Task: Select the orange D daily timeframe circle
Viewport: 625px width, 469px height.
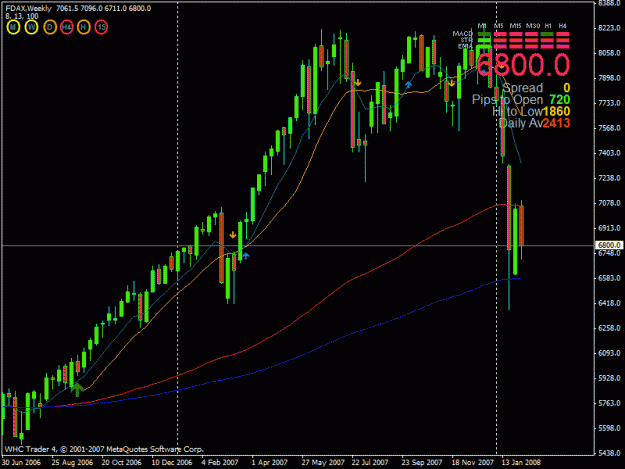Action: click(x=50, y=27)
